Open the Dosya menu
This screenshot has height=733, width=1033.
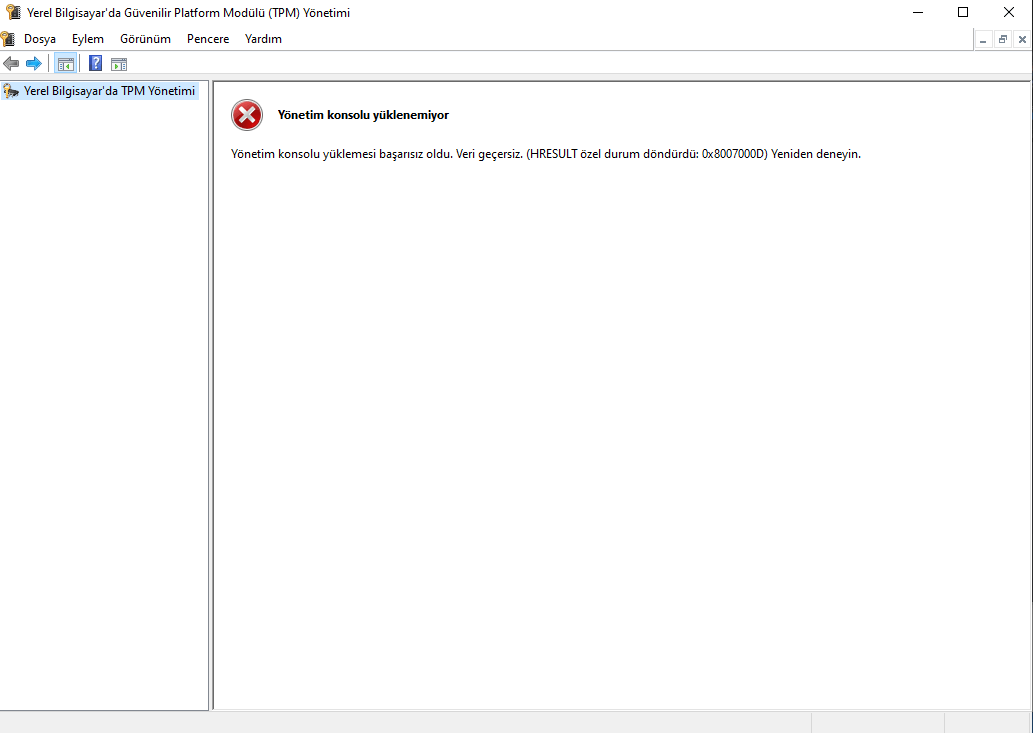(40, 39)
